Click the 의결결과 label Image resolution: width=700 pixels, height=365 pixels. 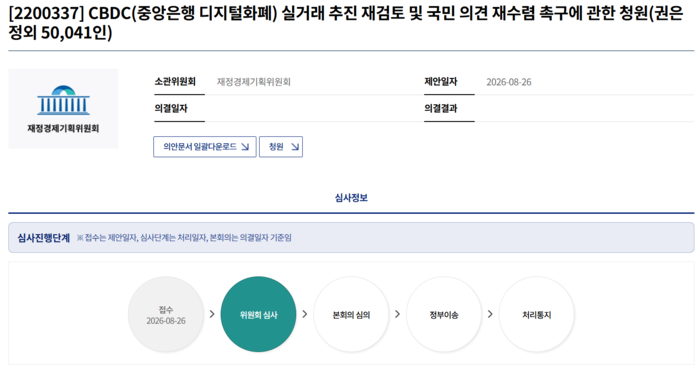click(441, 108)
